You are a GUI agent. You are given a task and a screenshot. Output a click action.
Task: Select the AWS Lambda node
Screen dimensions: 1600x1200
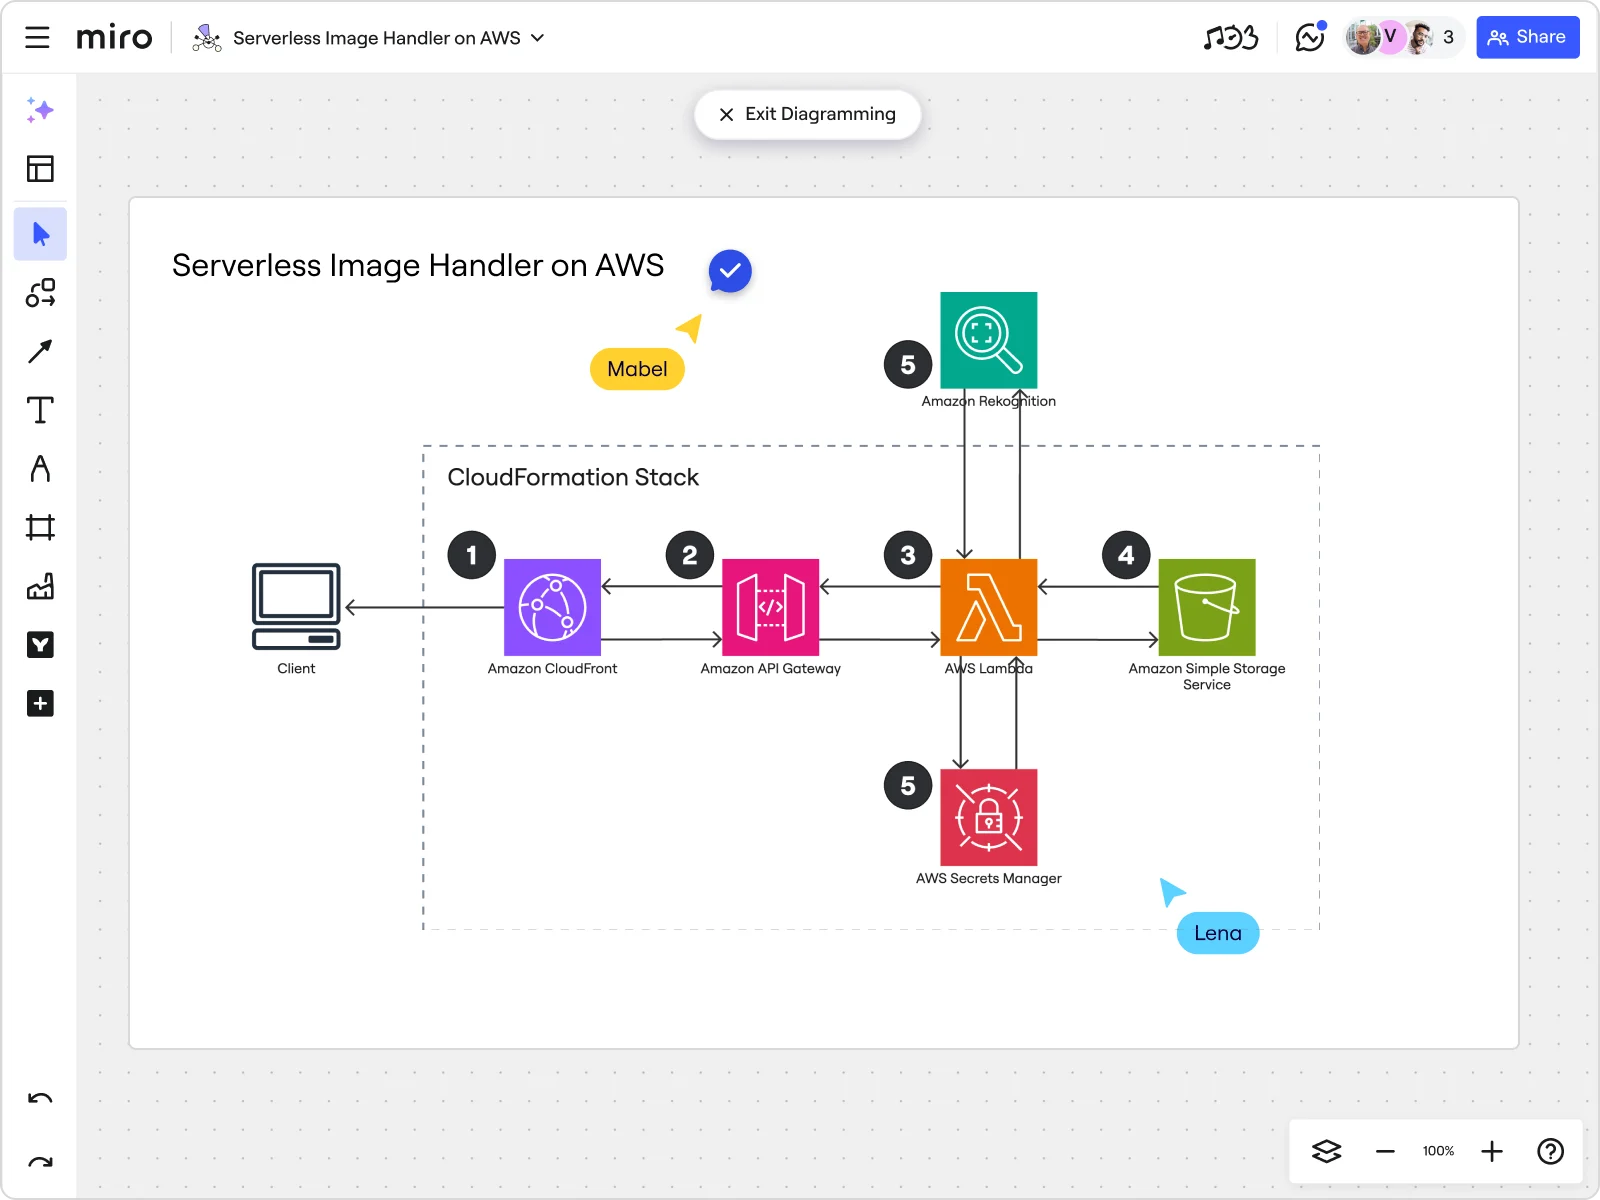pyautogui.click(x=989, y=607)
